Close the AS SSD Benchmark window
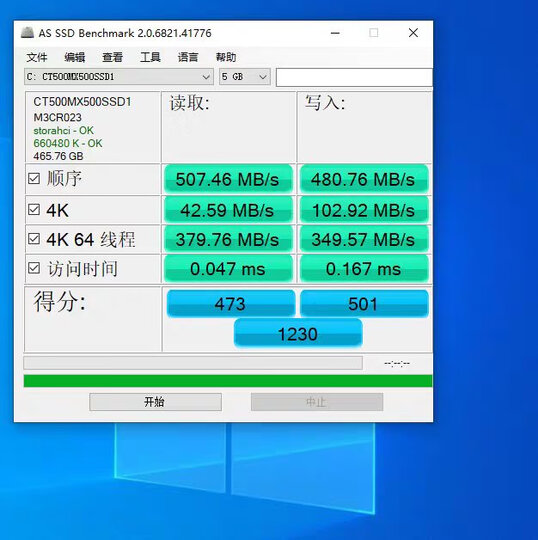The height and width of the screenshot is (540, 538). [413, 33]
